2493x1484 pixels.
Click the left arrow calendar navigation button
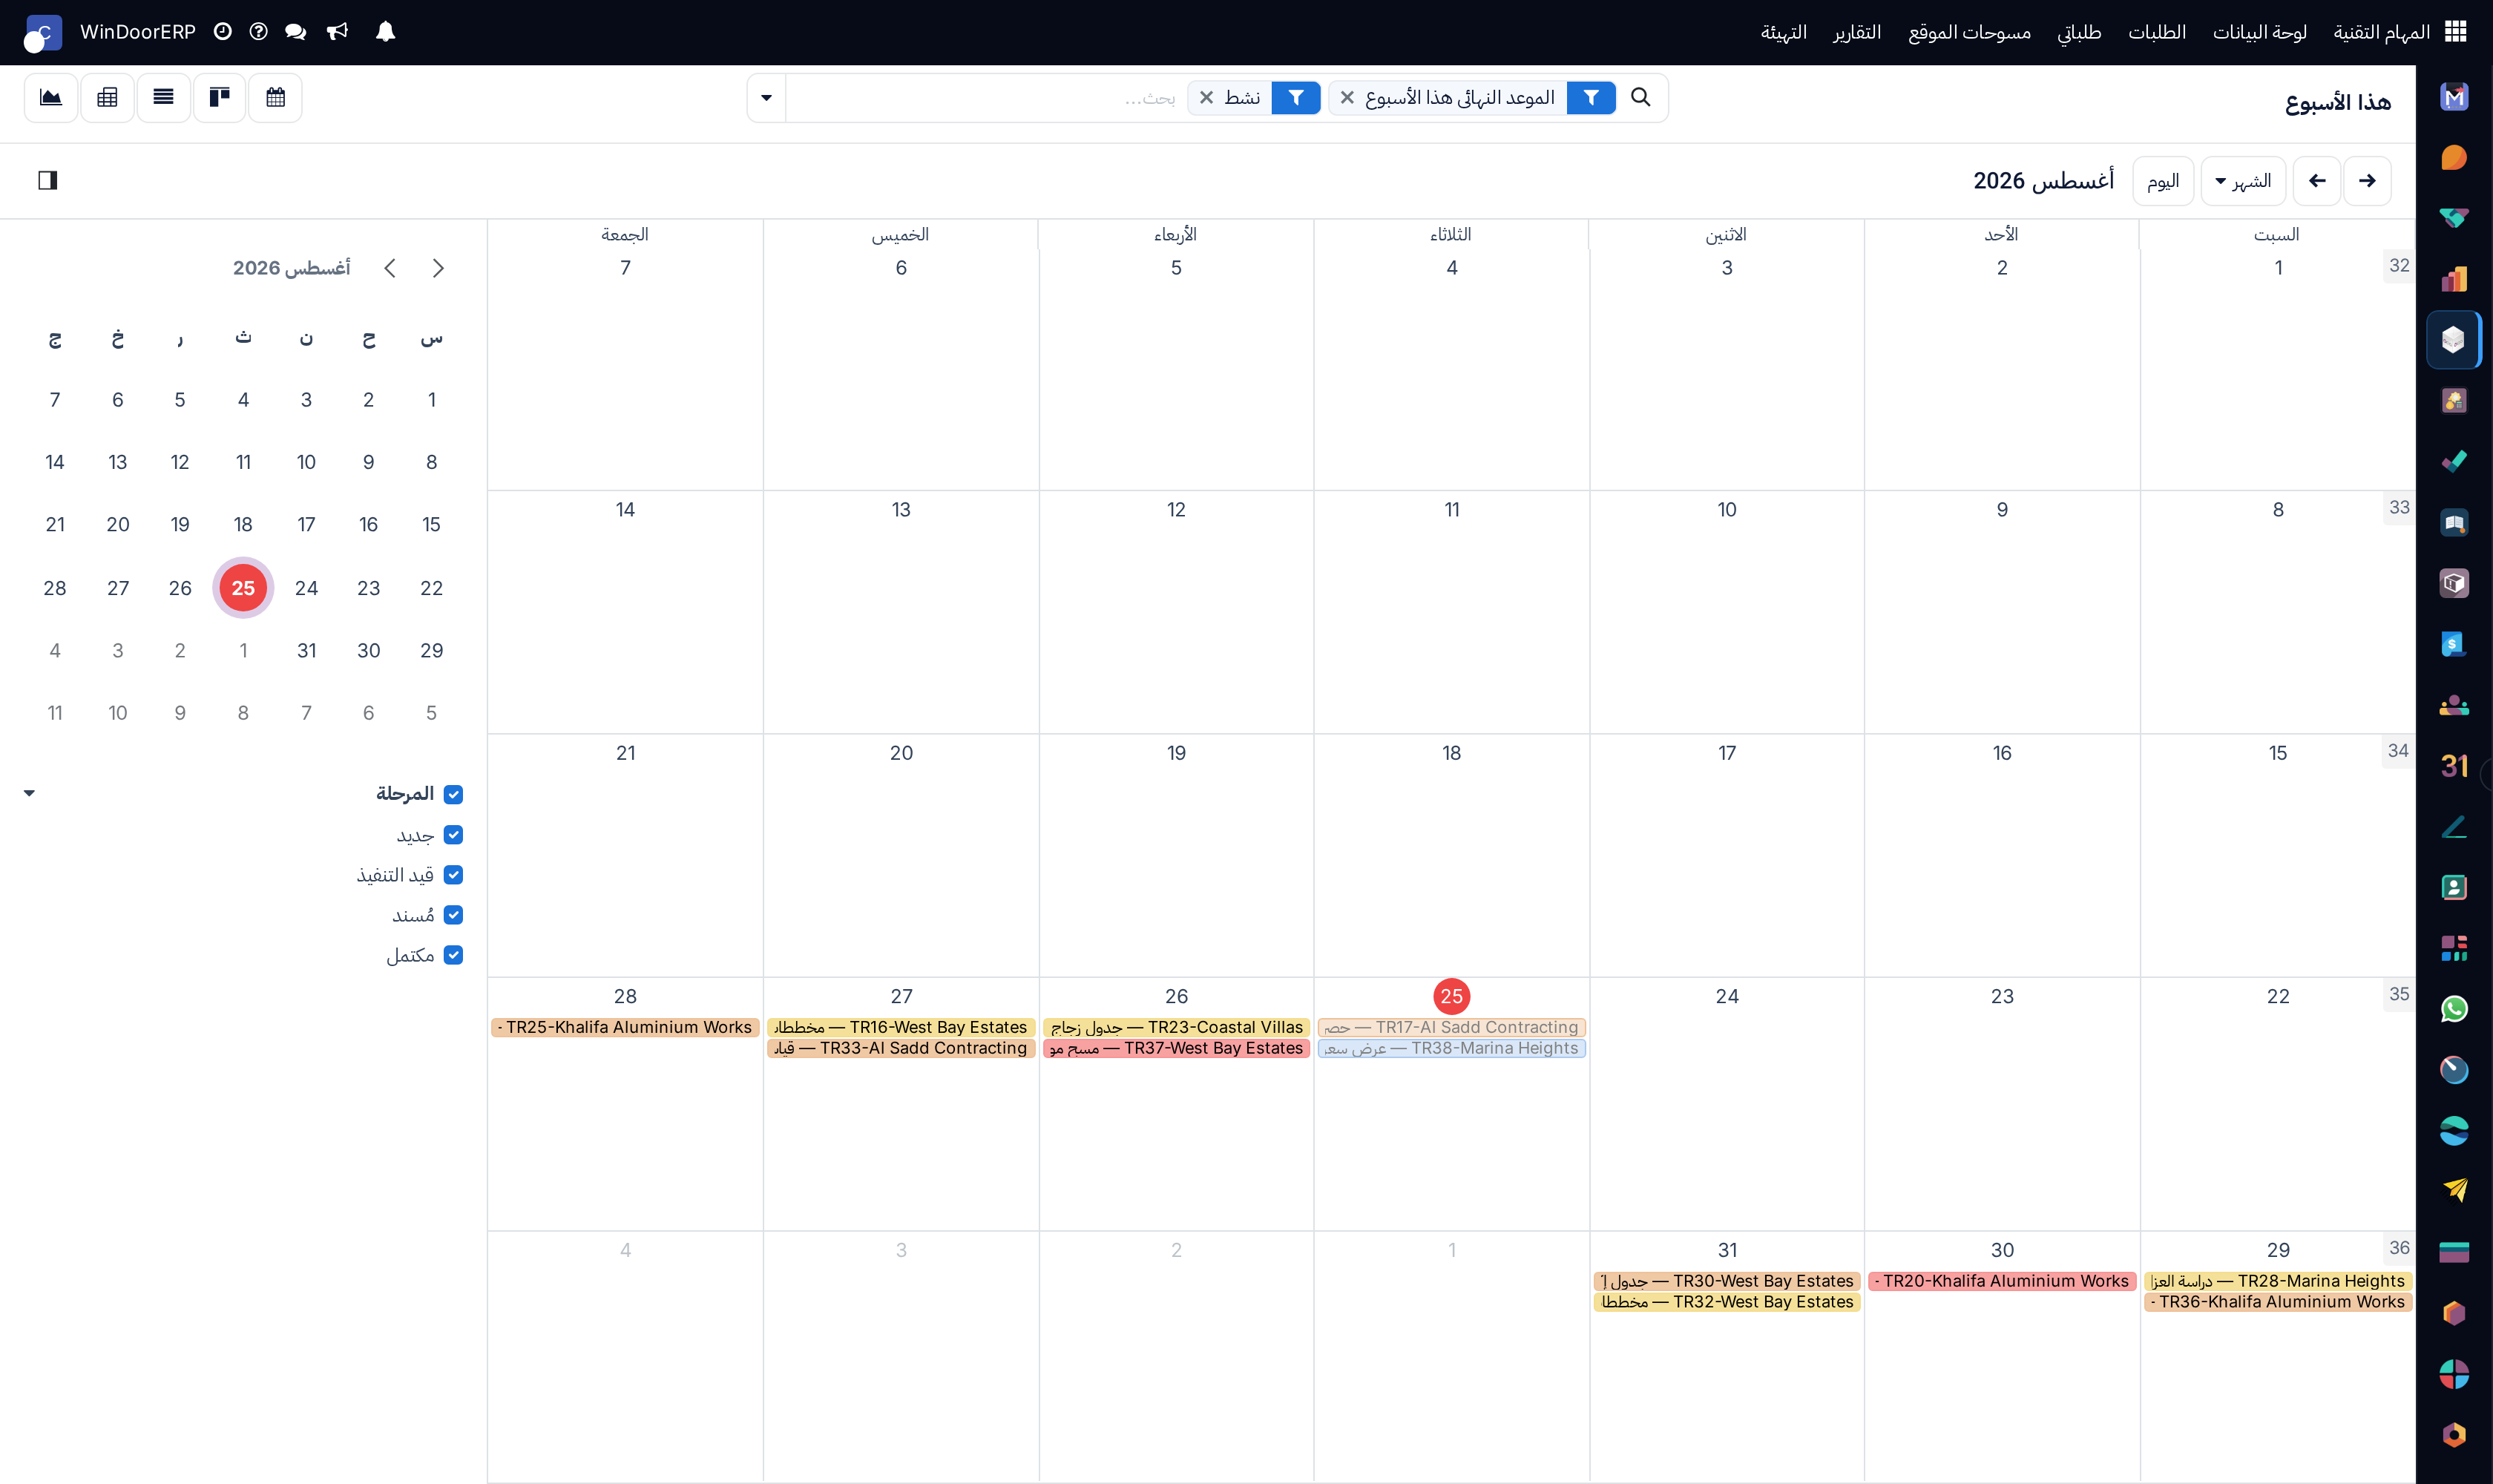[2317, 181]
